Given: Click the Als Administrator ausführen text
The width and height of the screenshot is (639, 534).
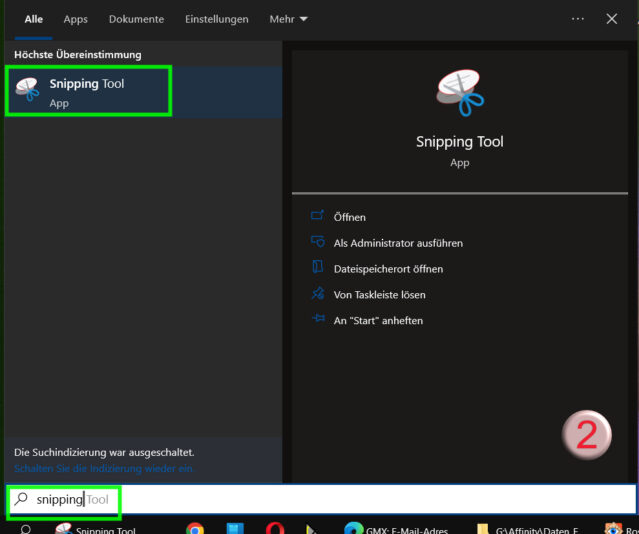Looking at the screenshot, I should tap(398, 243).
